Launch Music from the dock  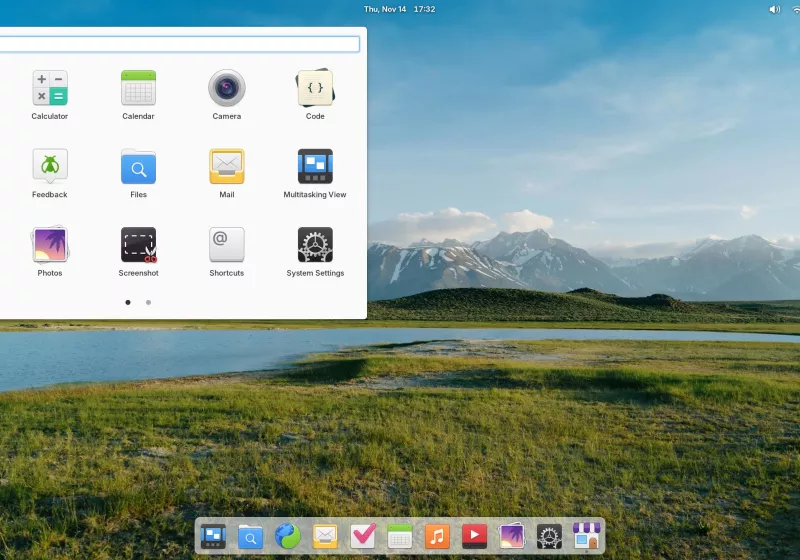(437, 537)
